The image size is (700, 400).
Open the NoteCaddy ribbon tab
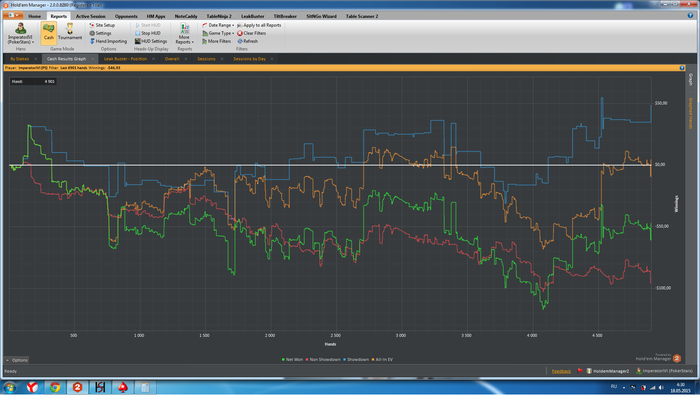coord(186,16)
